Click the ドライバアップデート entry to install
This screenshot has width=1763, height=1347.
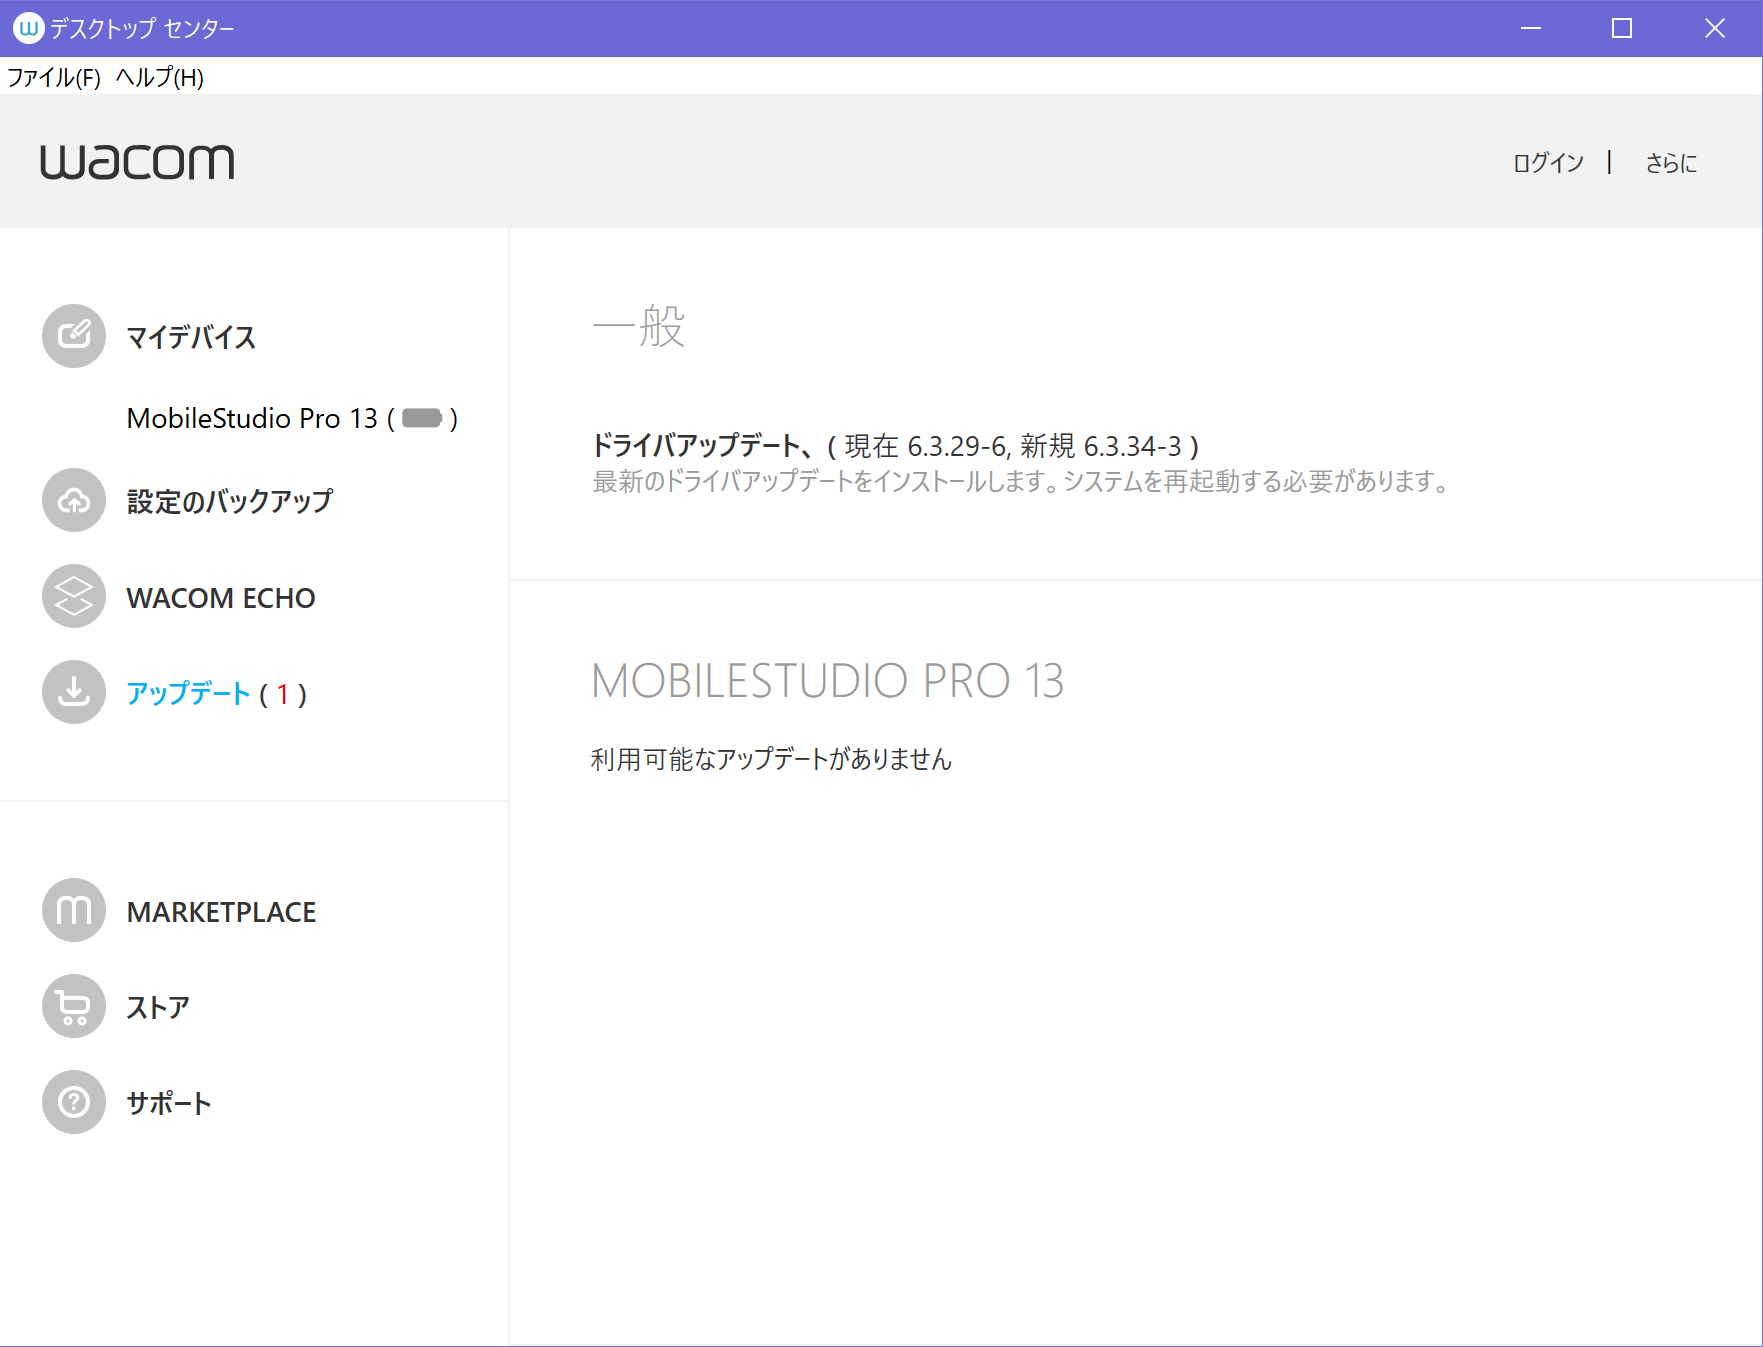click(x=896, y=445)
